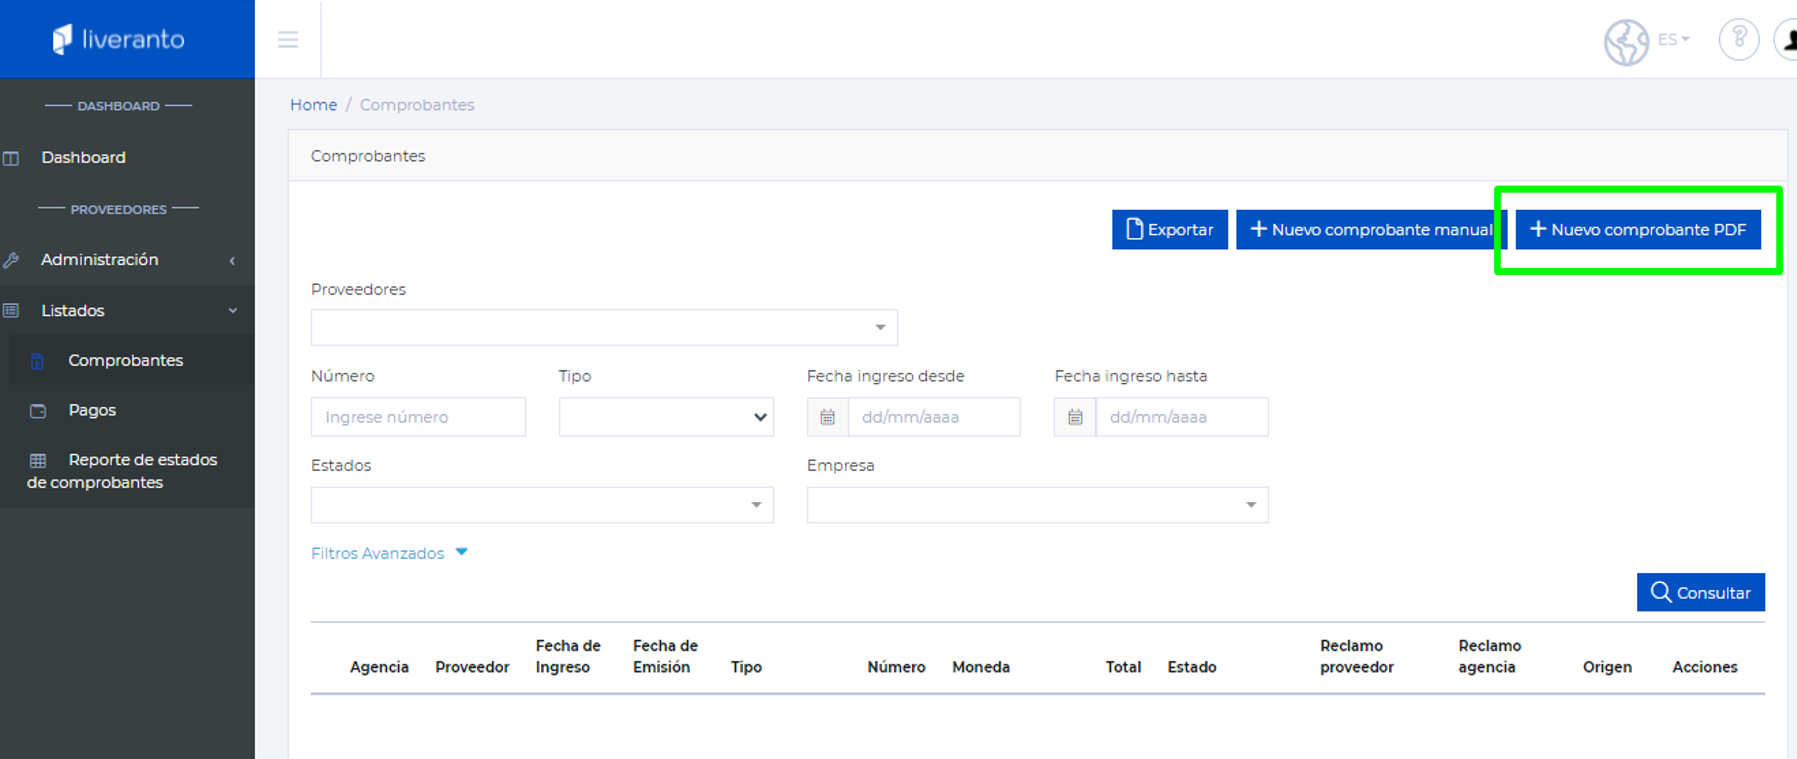This screenshot has height=759, width=1797.
Task: Click calendar icon for Fecha ingreso hasta
Action: click(x=1075, y=417)
